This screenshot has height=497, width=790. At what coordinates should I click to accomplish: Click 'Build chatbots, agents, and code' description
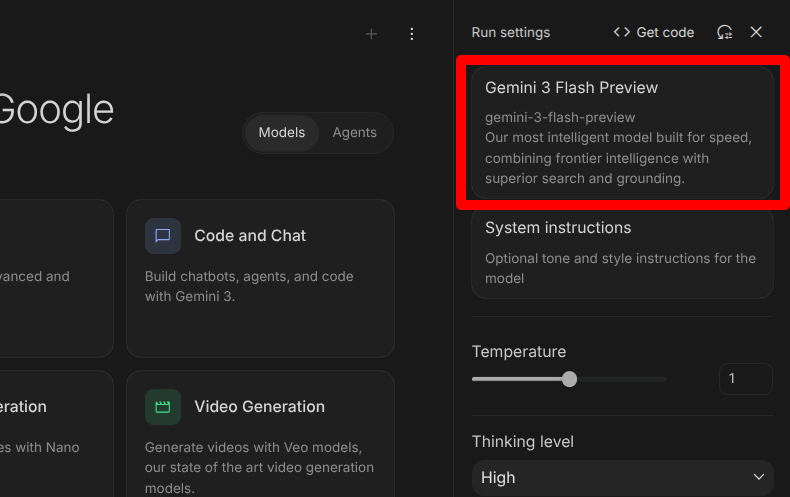249,286
